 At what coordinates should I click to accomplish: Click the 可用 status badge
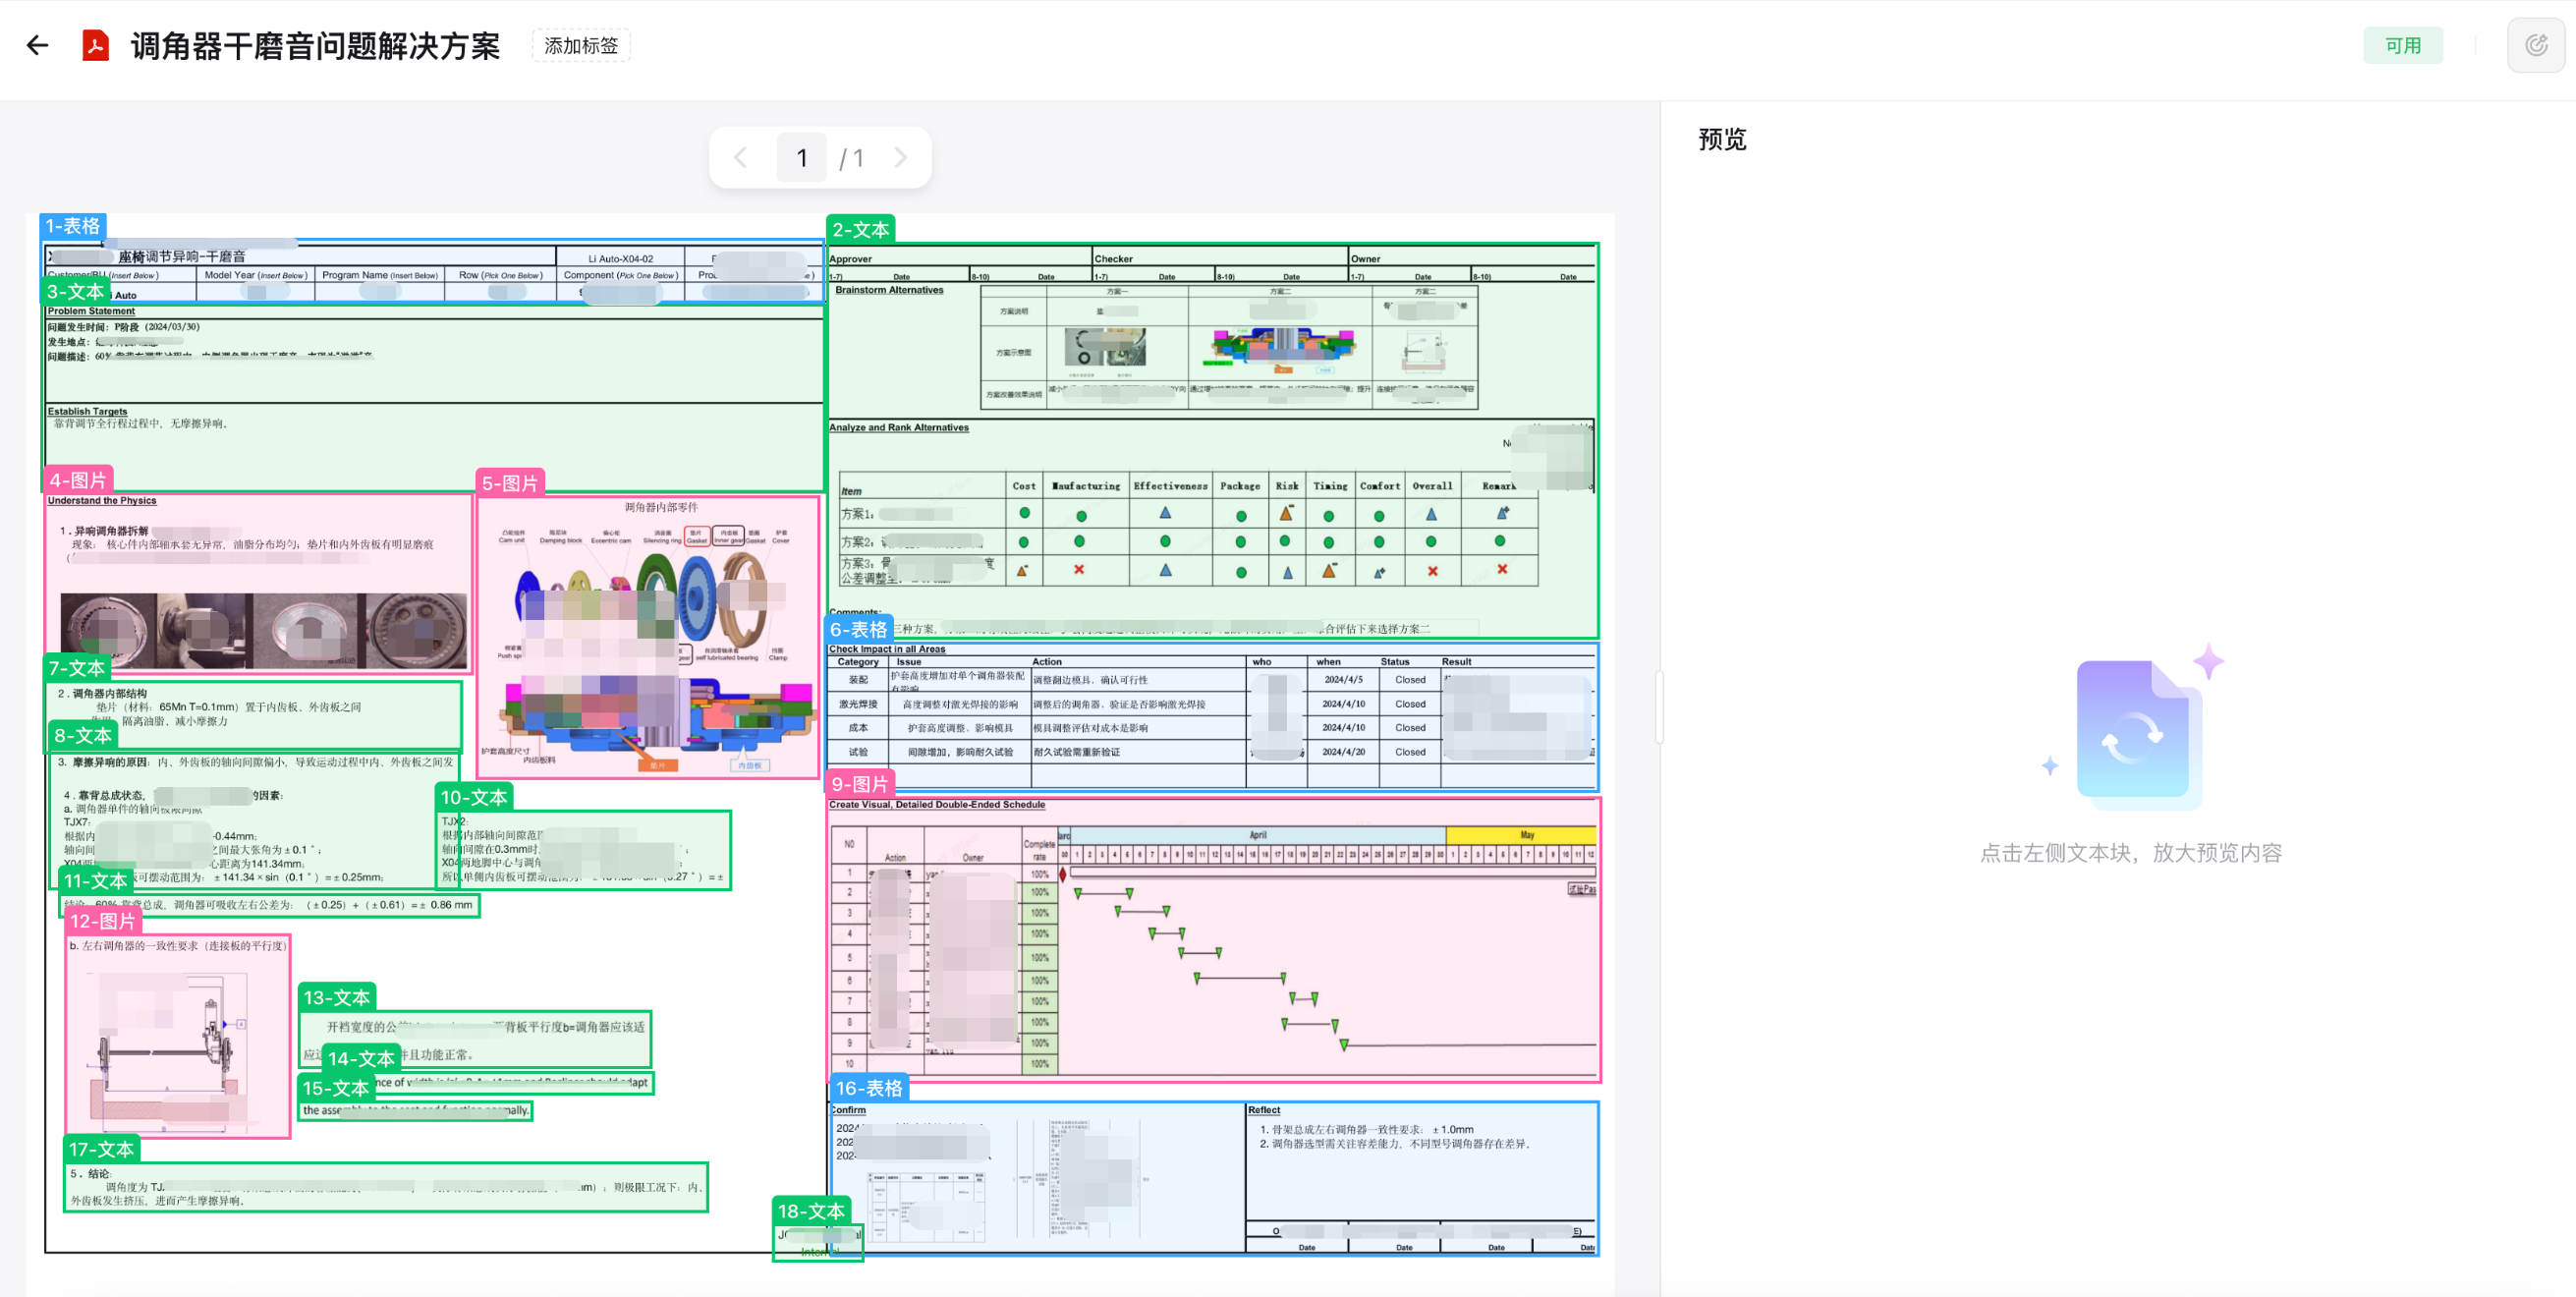pyautogui.click(x=2402, y=45)
